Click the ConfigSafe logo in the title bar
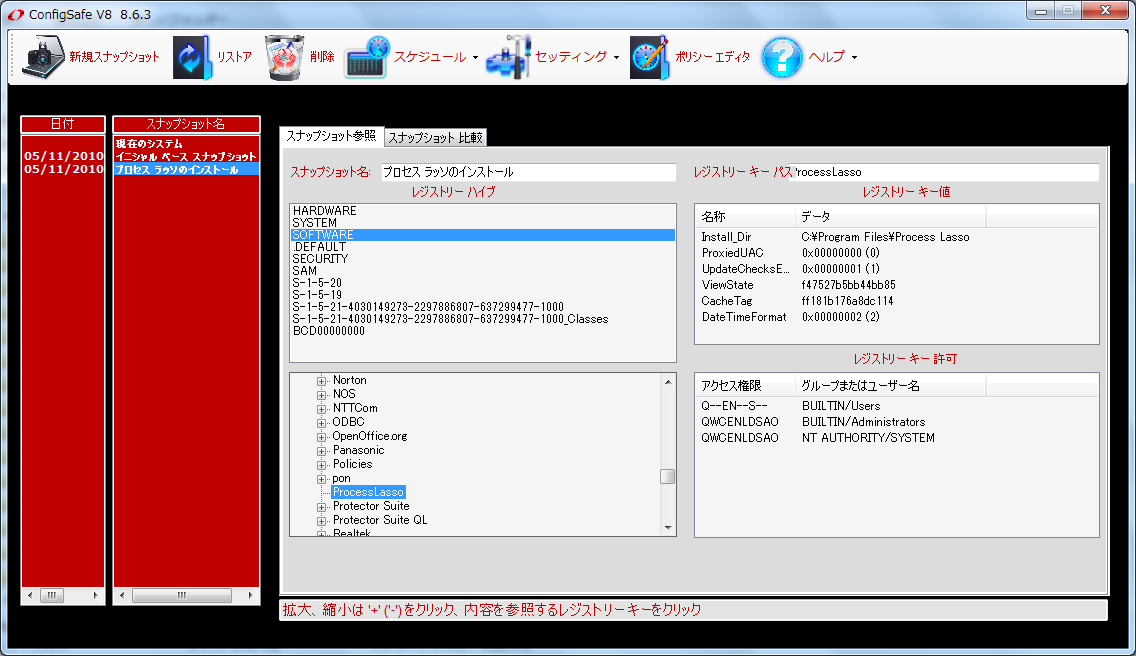This screenshot has width=1136, height=656. coord(14,12)
